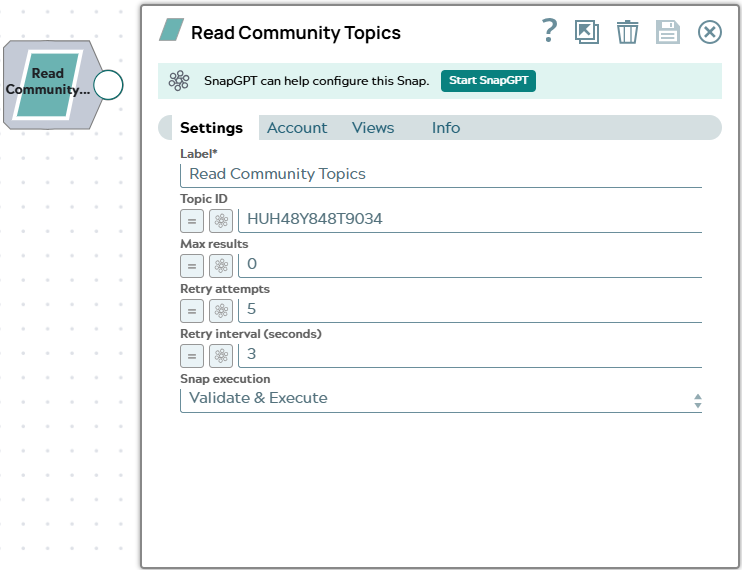The image size is (742, 570).
Task: Click Start SnapGPT button
Action: click(x=488, y=81)
